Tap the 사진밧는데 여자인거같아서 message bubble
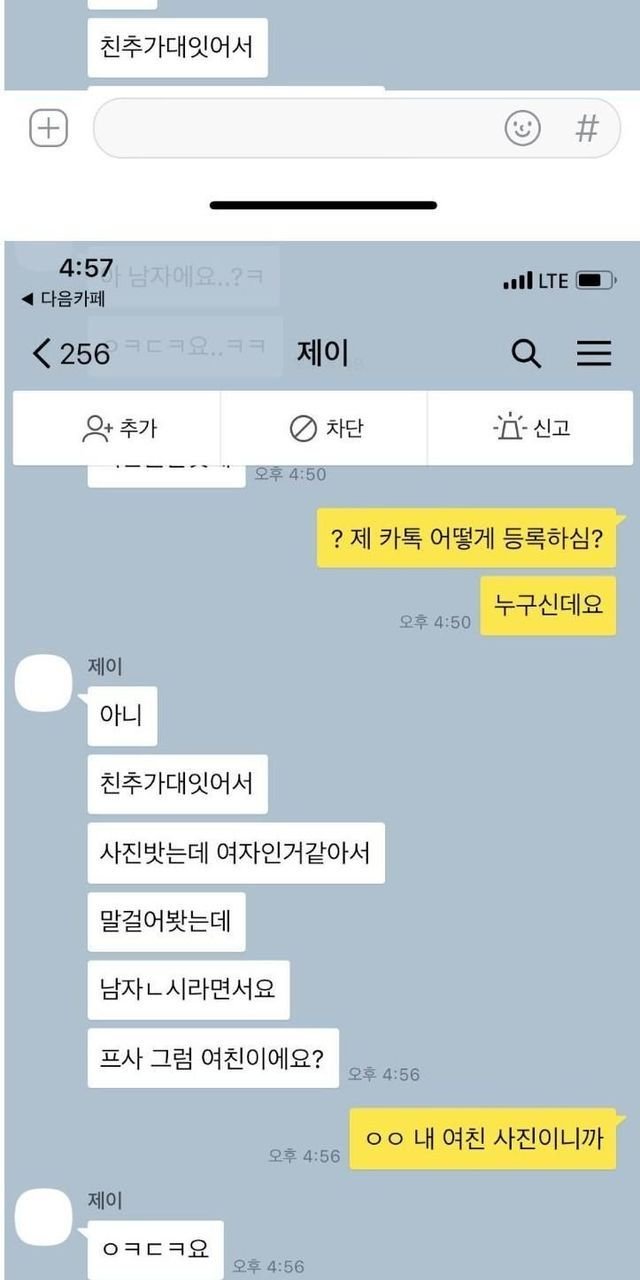This screenshot has width=640, height=1280. (x=236, y=853)
